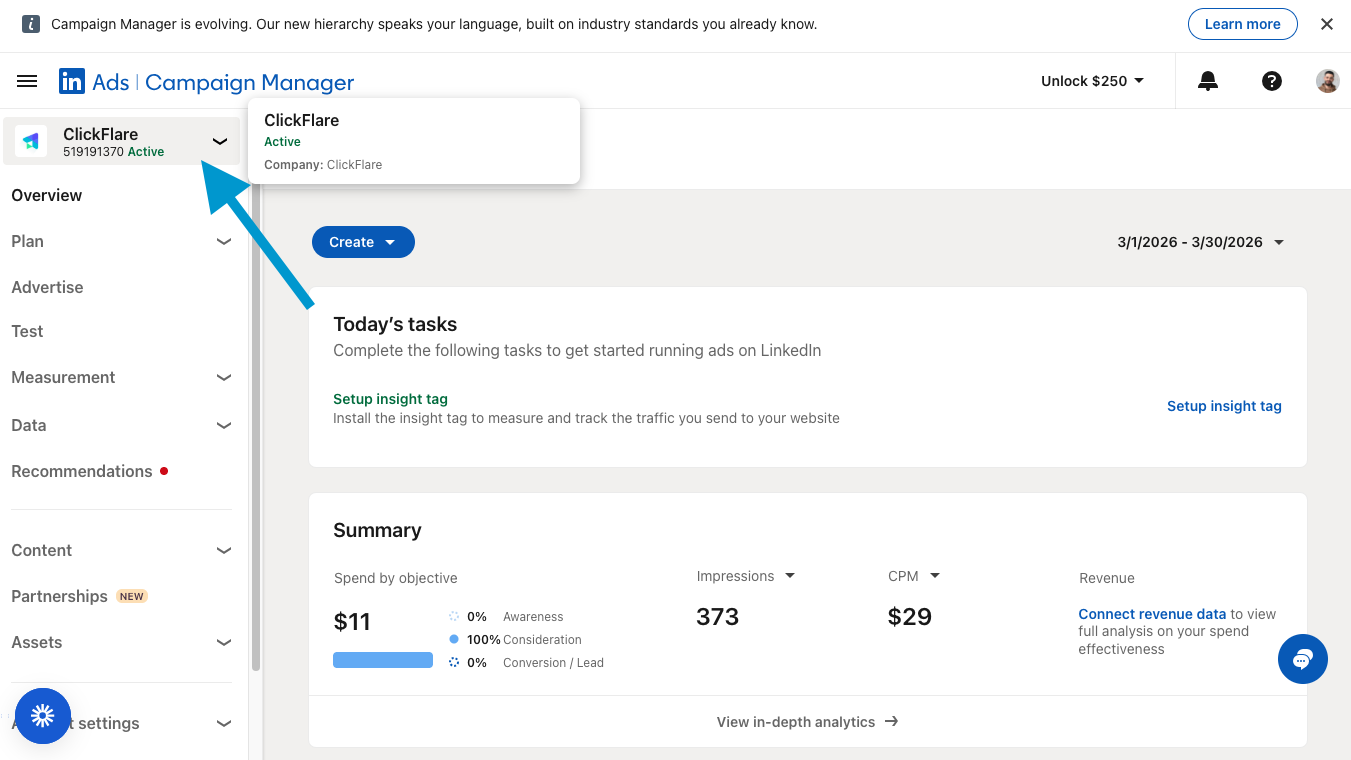
Task: Open the notifications bell
Action: (x=1208, y=81)
